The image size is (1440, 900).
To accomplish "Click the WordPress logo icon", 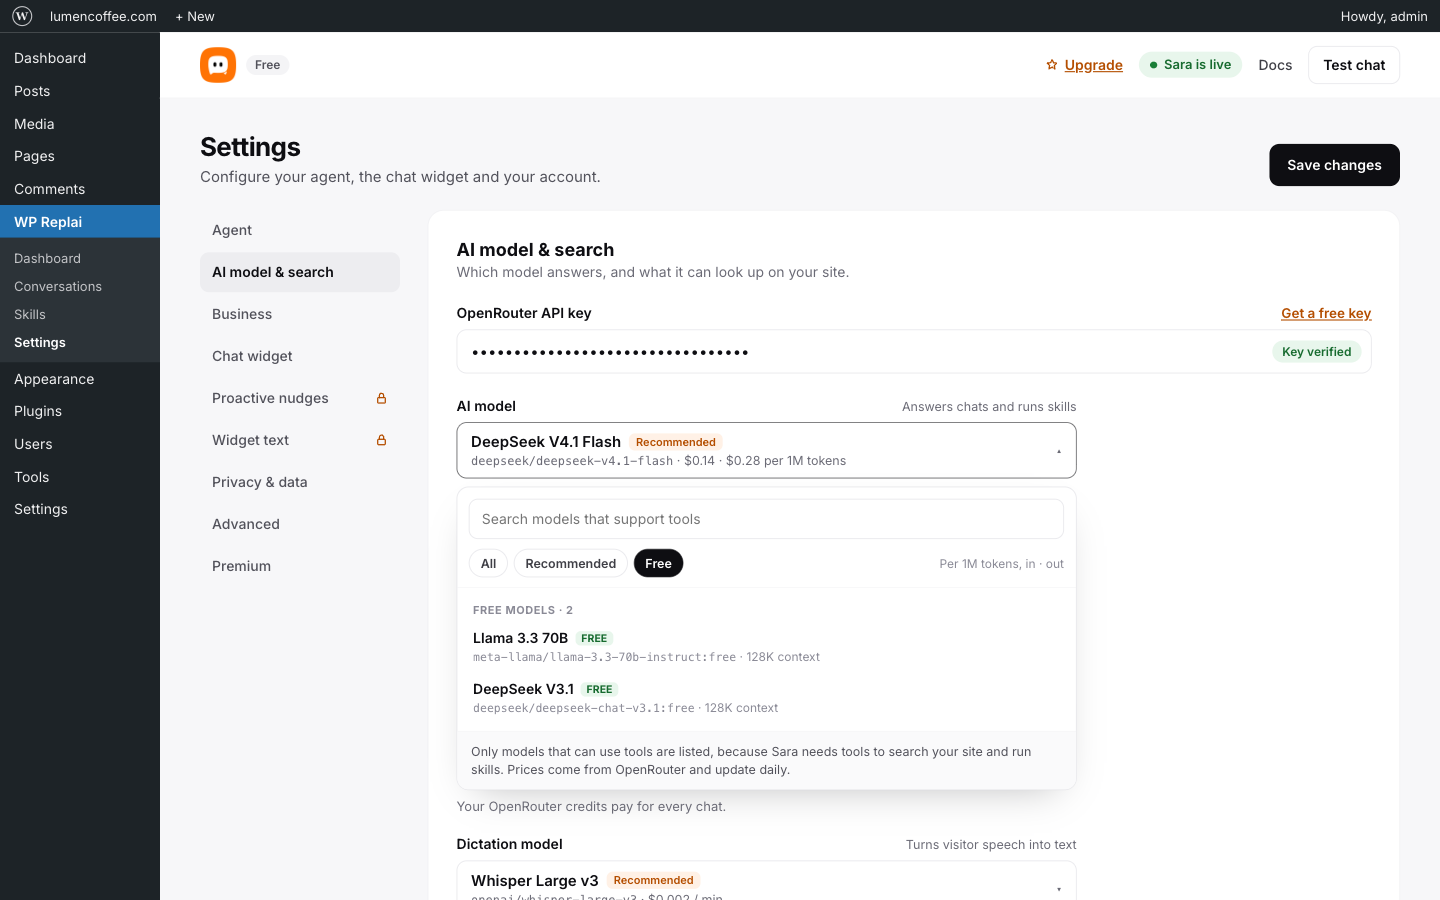I will pos(22,16).
